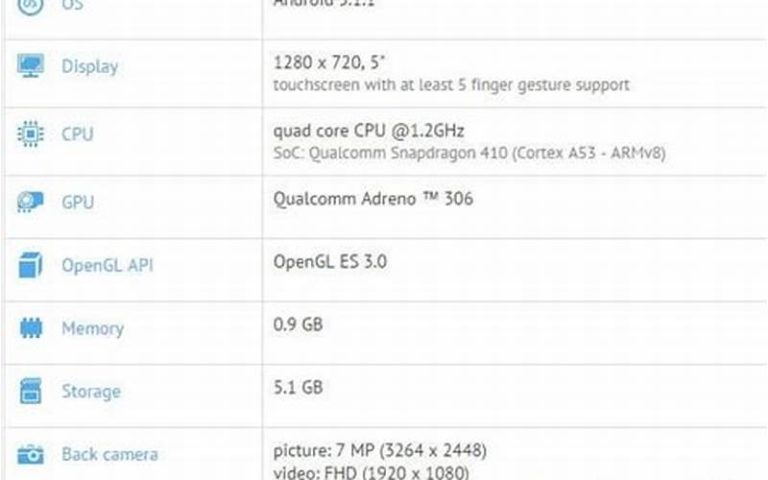768x480 pixels.
Task: Click the Storage label
Action: pos(91,391)
